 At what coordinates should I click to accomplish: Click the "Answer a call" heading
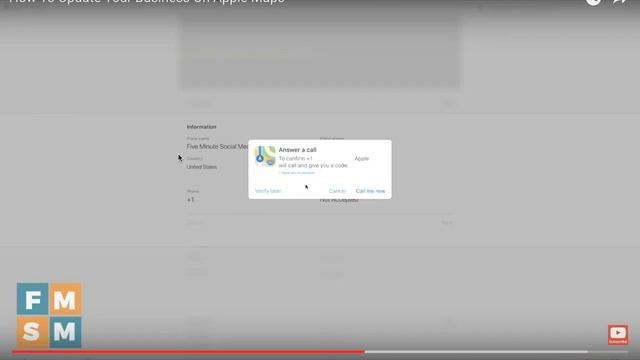(x=298, y=150)
